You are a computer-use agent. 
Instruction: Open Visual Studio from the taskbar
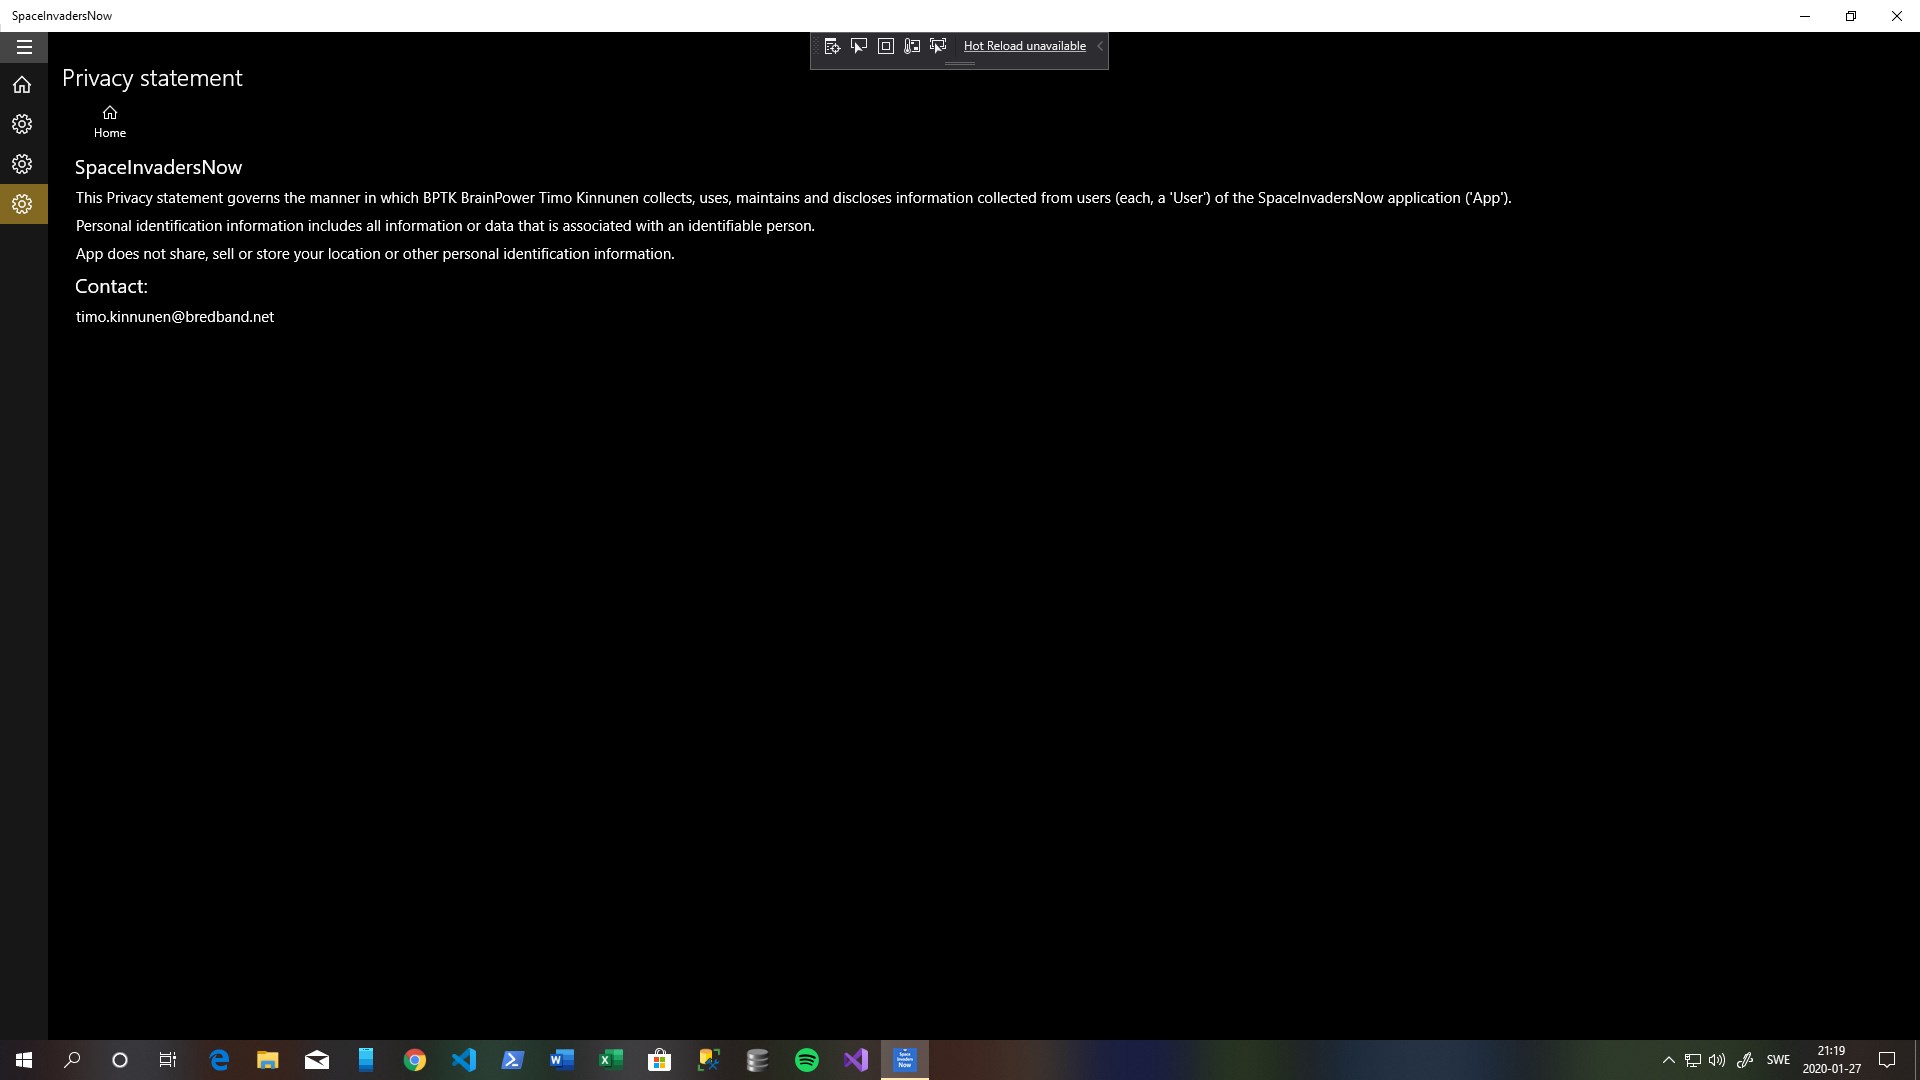point(856,1060)
